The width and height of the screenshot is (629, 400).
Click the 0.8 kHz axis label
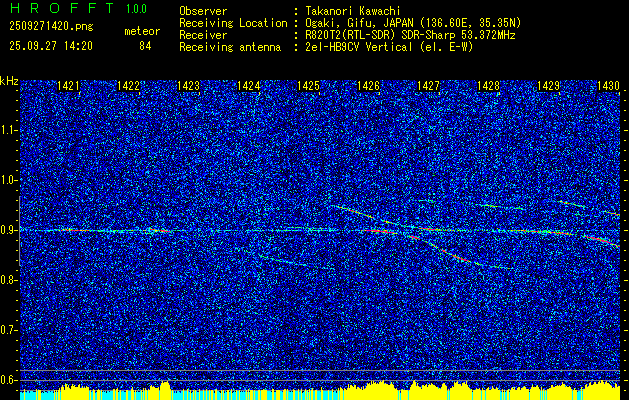9,280
